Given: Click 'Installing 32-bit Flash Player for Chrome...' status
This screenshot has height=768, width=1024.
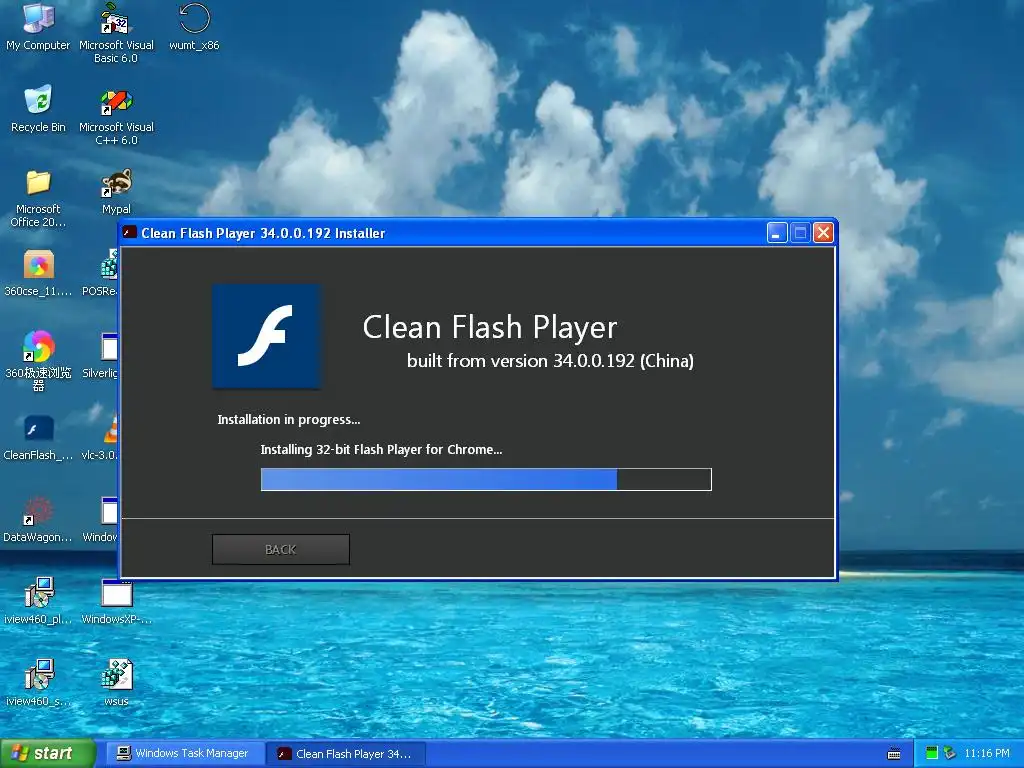Looking at the screenshot, I should point(381,449).
